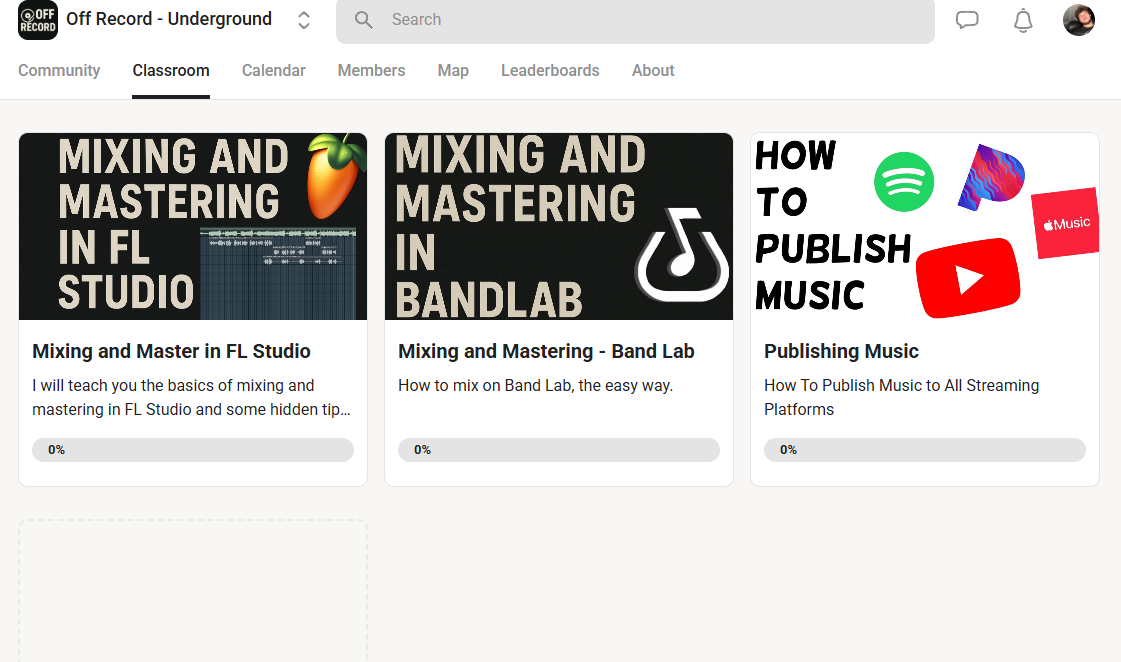Select the Leaderboards tab
The height and width of the screenshot is (662, 1121).
(x=550, y=71)
